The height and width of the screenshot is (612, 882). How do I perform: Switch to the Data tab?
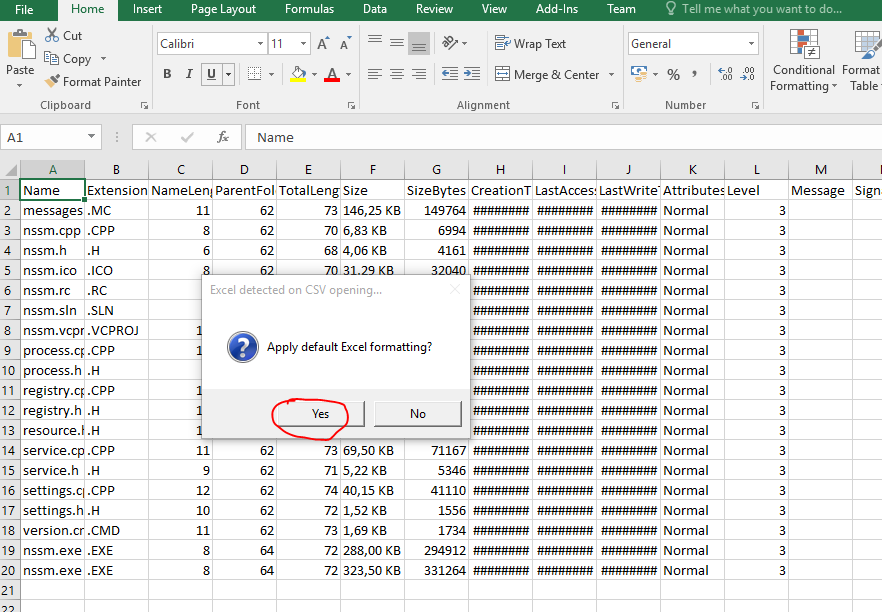[x=375, y=9]
